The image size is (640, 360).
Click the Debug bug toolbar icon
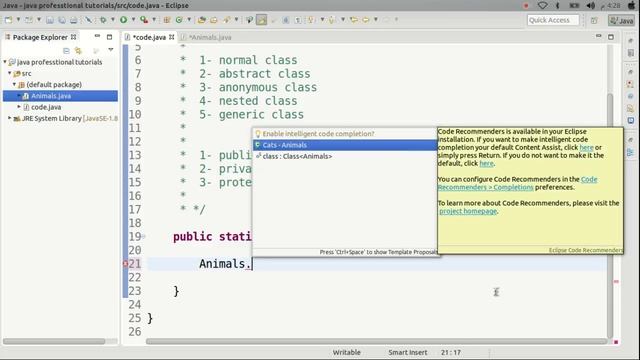click(x=103, y=20)
